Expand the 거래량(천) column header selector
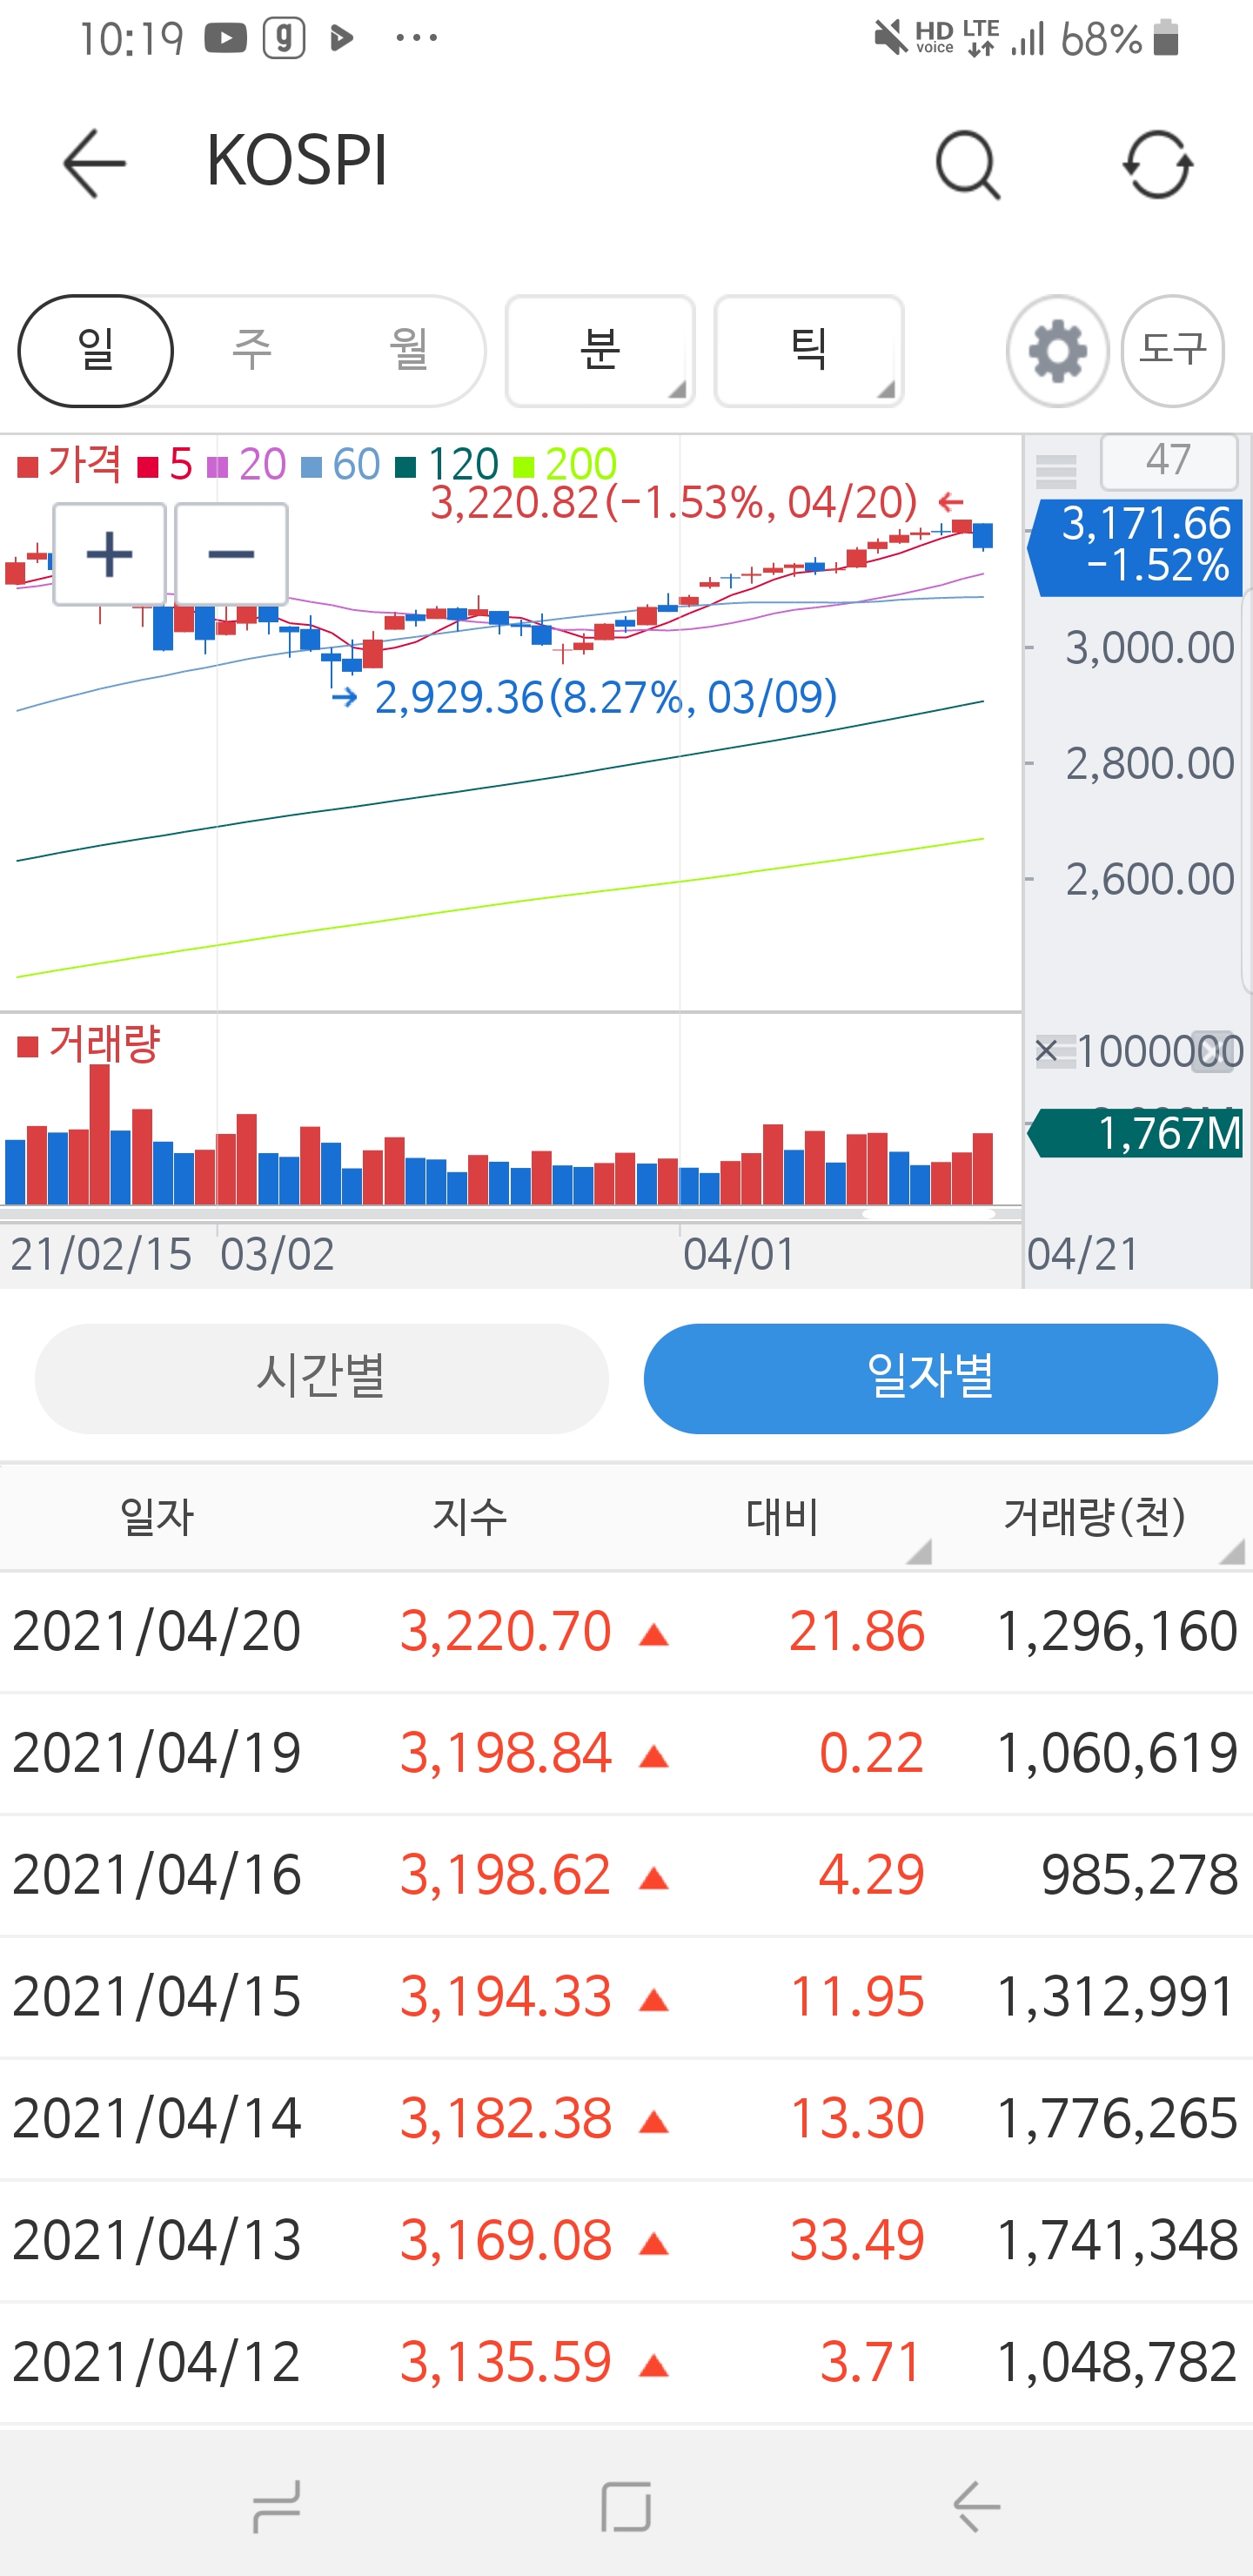Viewport: 1253px width, 2576px height. pos(1095,1518)
